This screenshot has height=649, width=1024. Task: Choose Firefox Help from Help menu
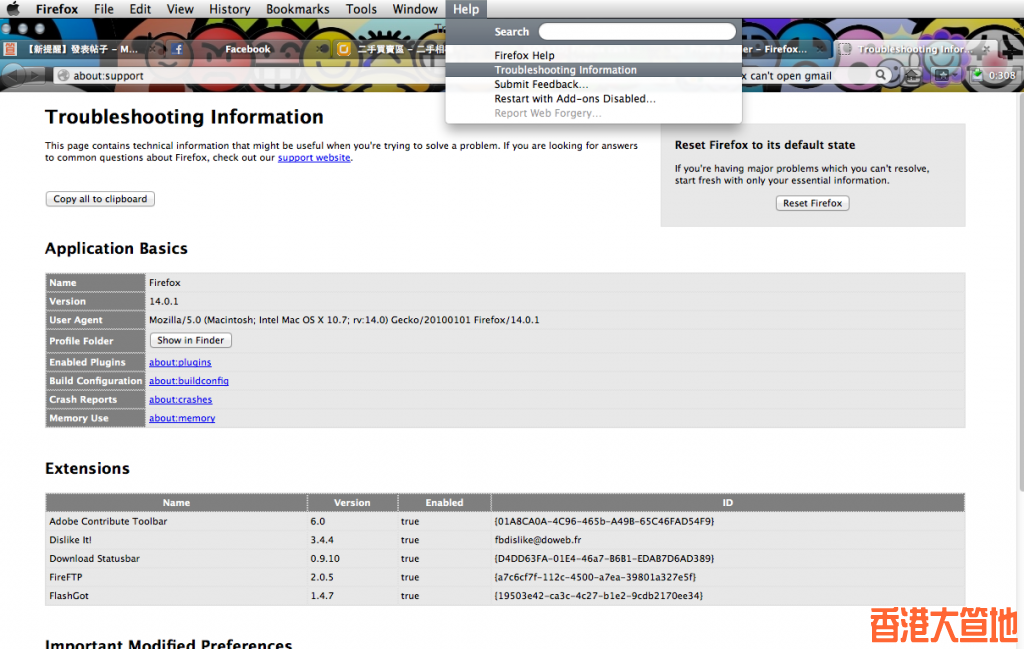point(594,55)
